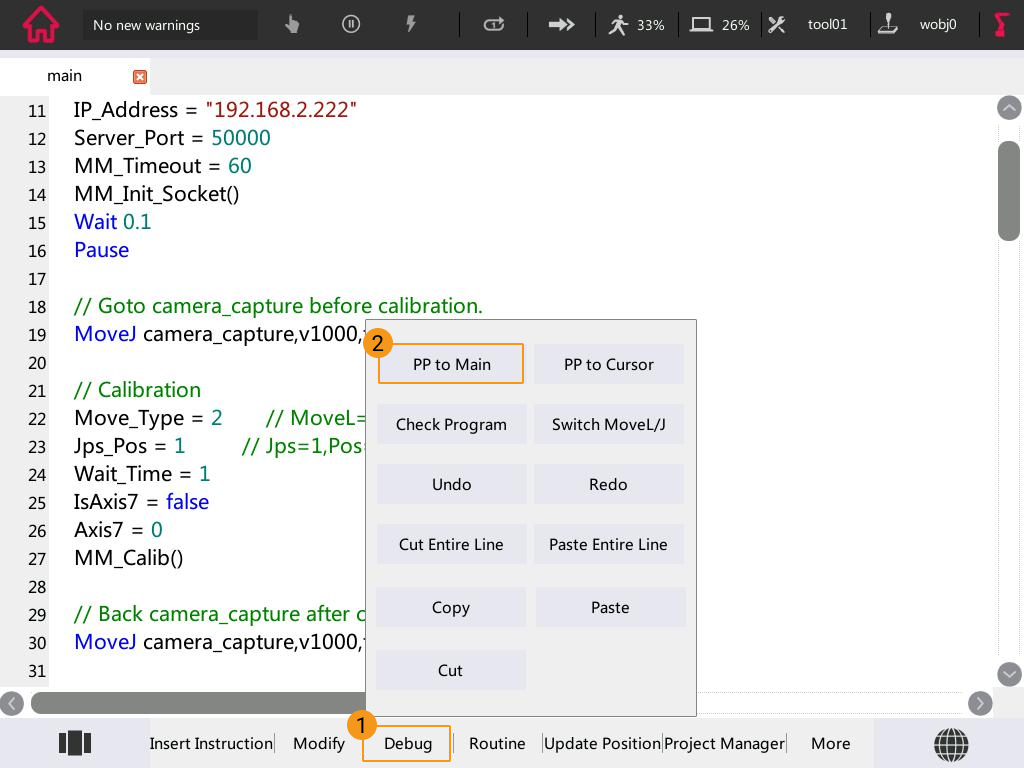Image resolution: width=1024 pixels, height=768 pixels.
Task: Open the running-man speed 33% setting
Action: point(636,25)
